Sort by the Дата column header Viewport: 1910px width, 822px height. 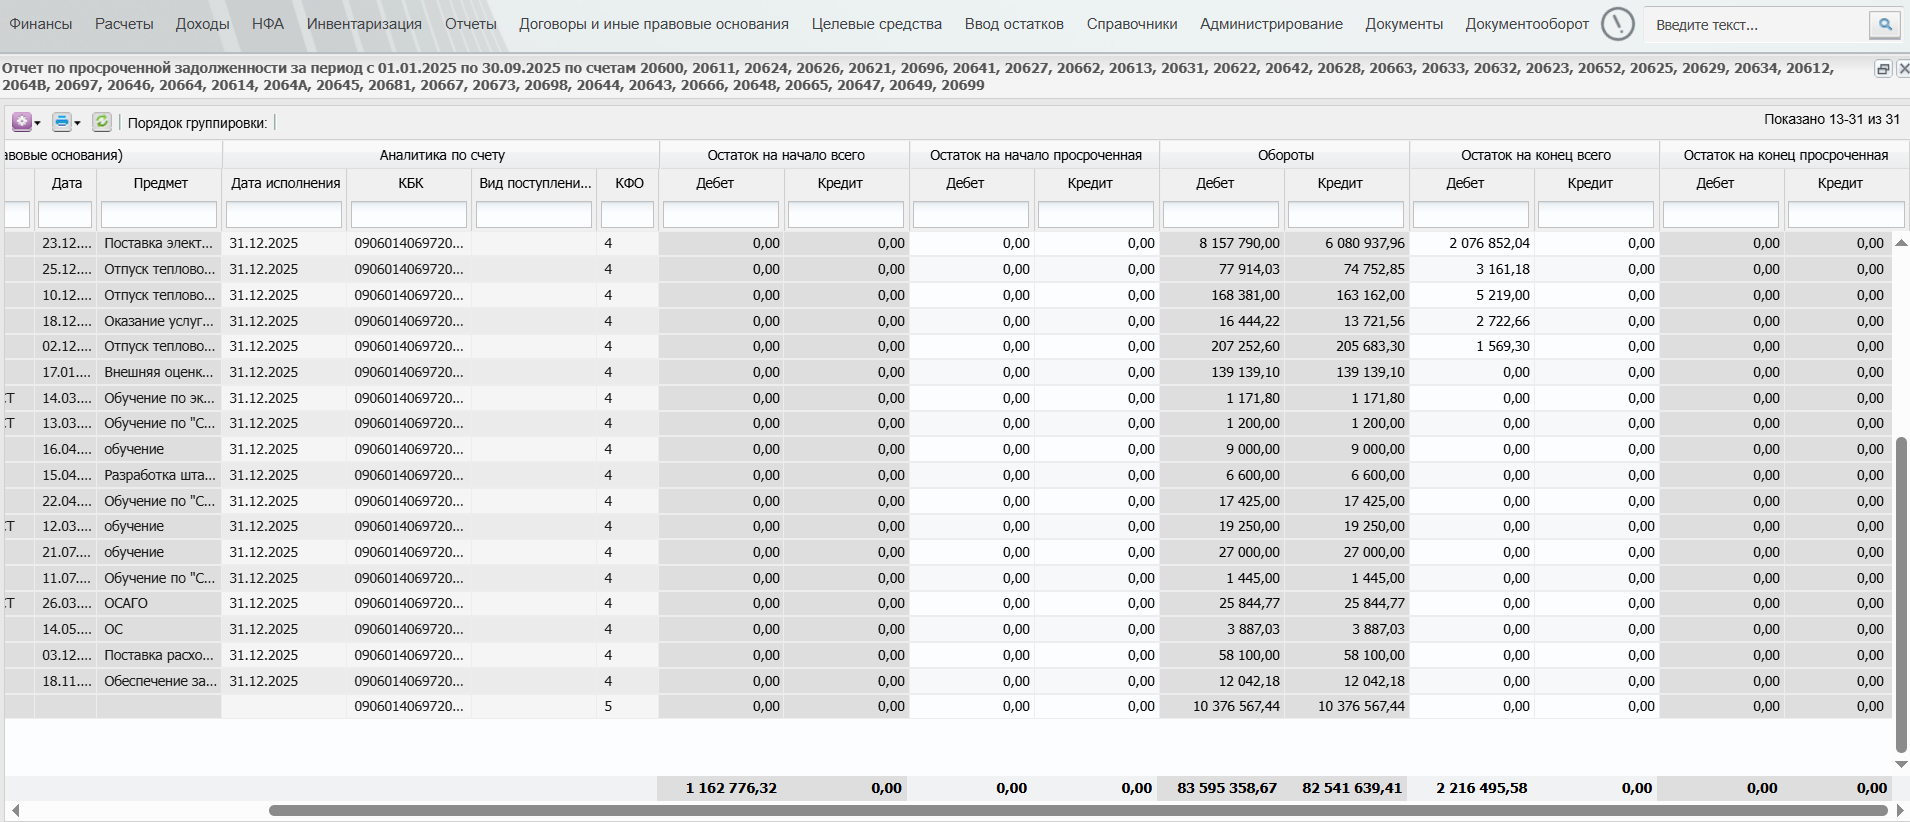point(67,183)
